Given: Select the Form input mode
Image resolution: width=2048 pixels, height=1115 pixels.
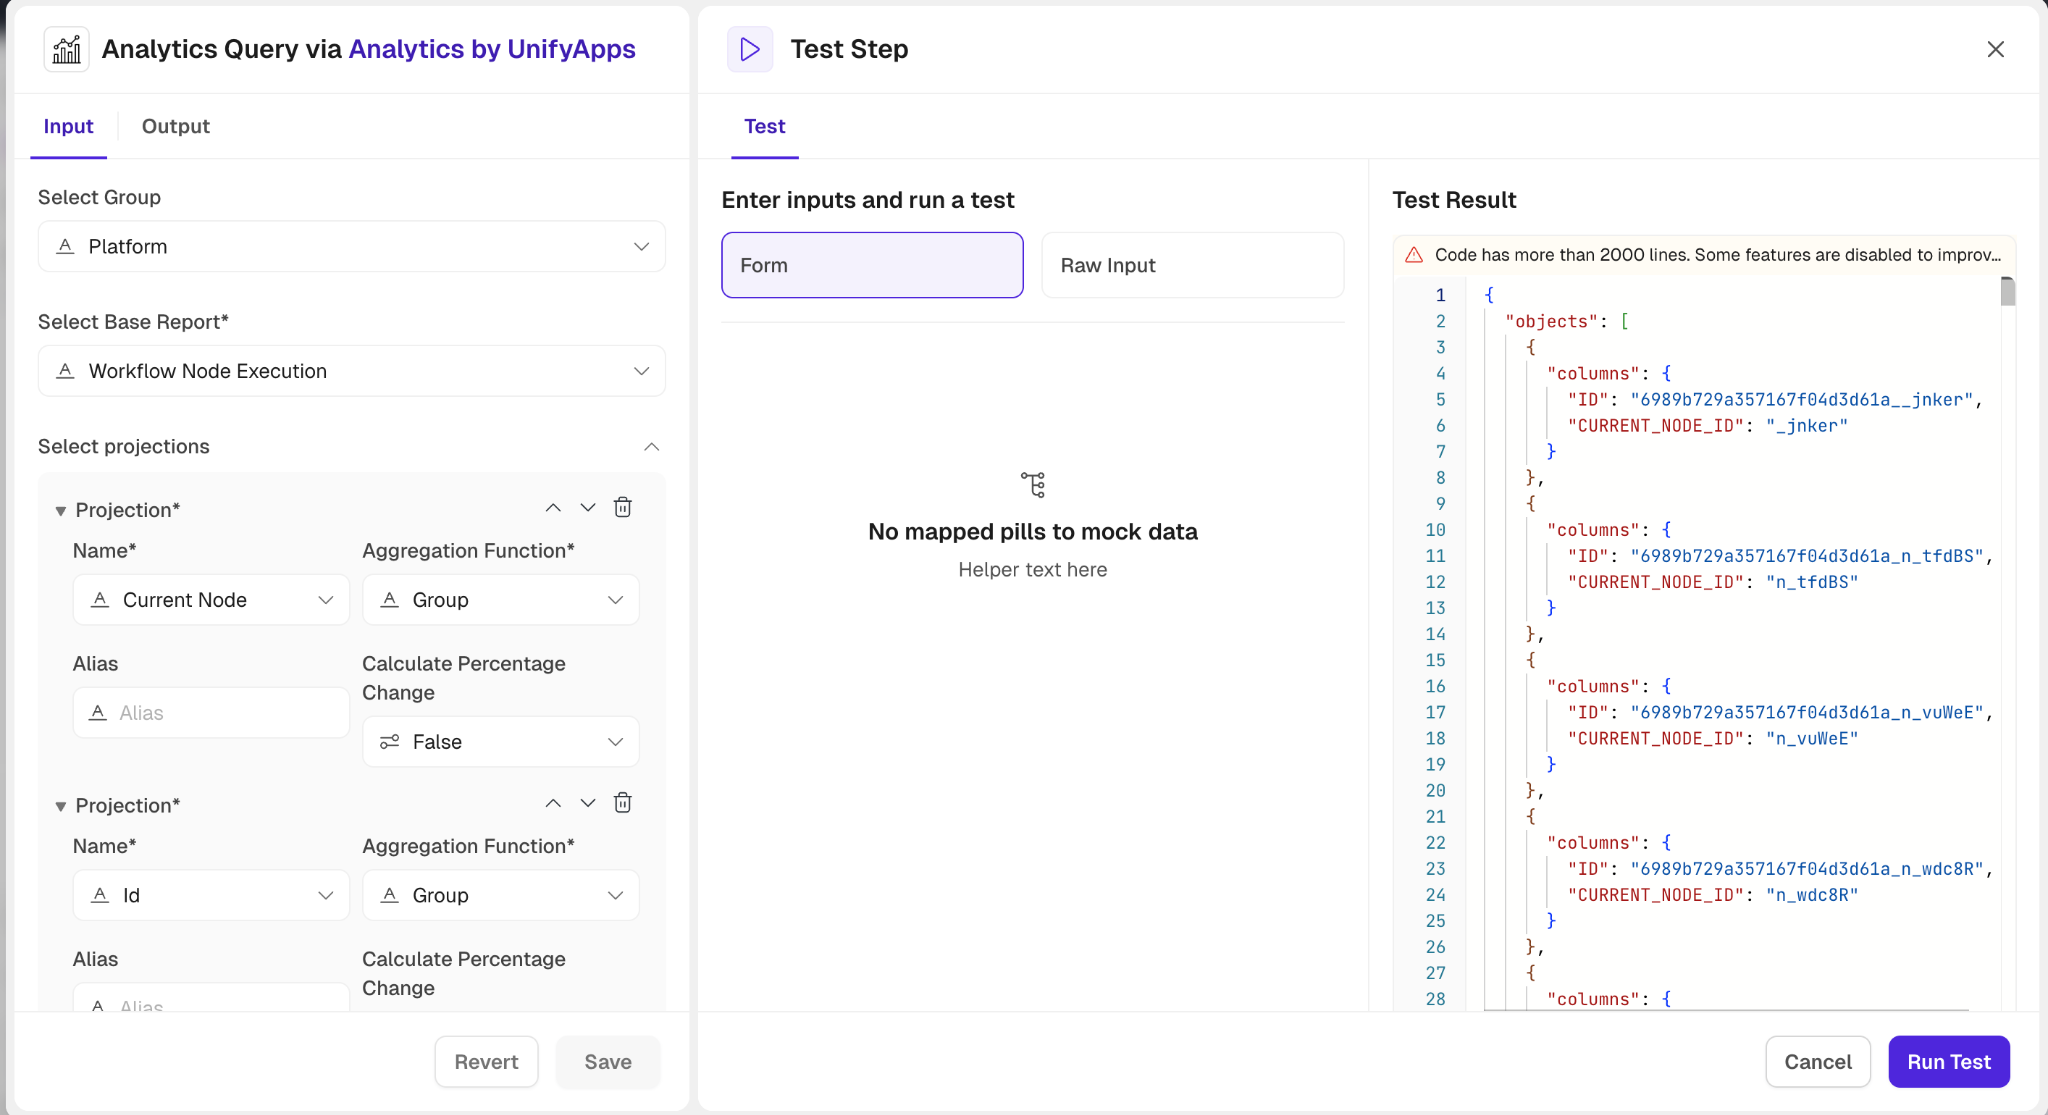Looking at the screenshot, I should tap(872, 265).
